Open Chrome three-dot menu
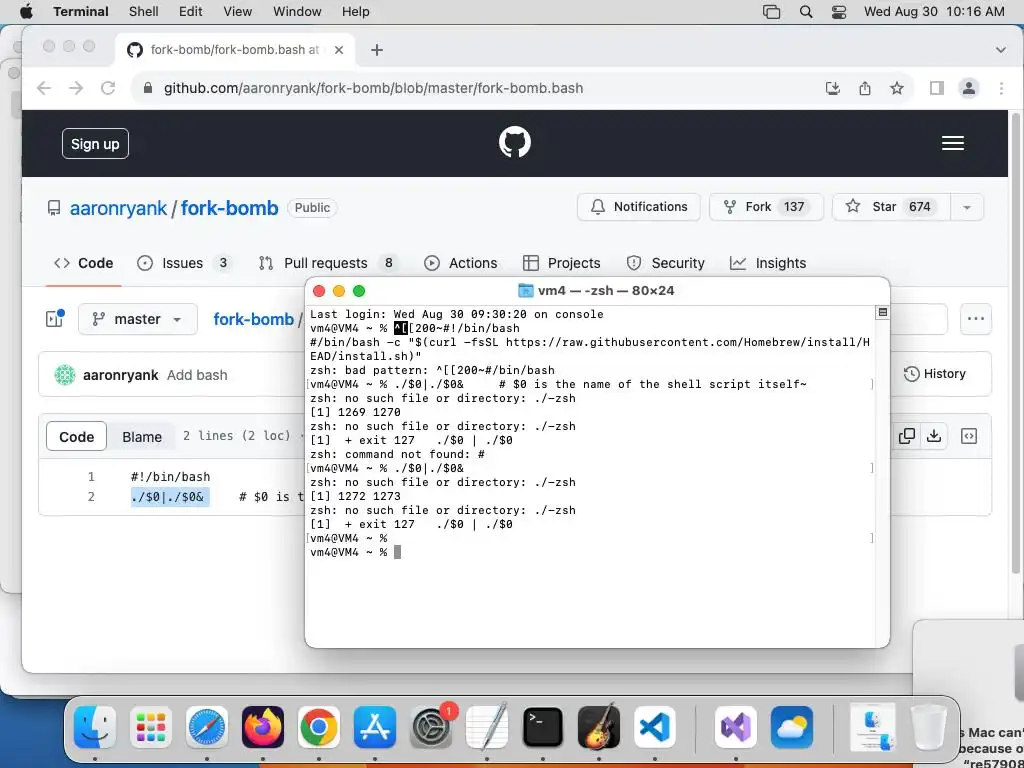 (1001, 88)
